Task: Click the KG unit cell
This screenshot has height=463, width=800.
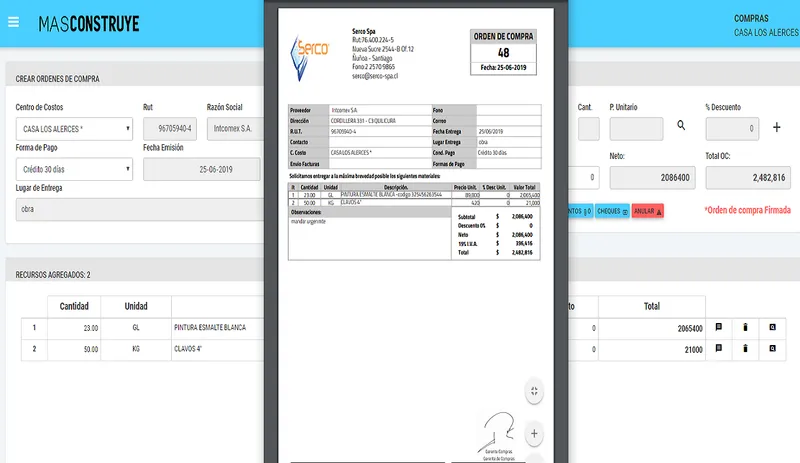Action: pyautogui.click(x=136, y=349)
